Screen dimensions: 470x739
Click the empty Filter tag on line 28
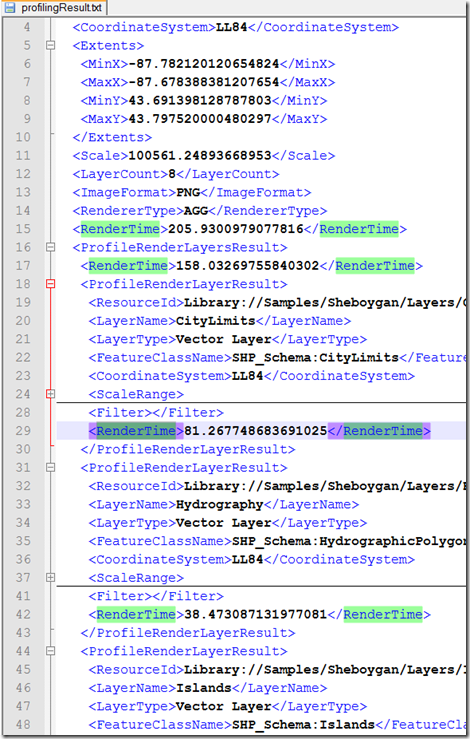[156, 413]
